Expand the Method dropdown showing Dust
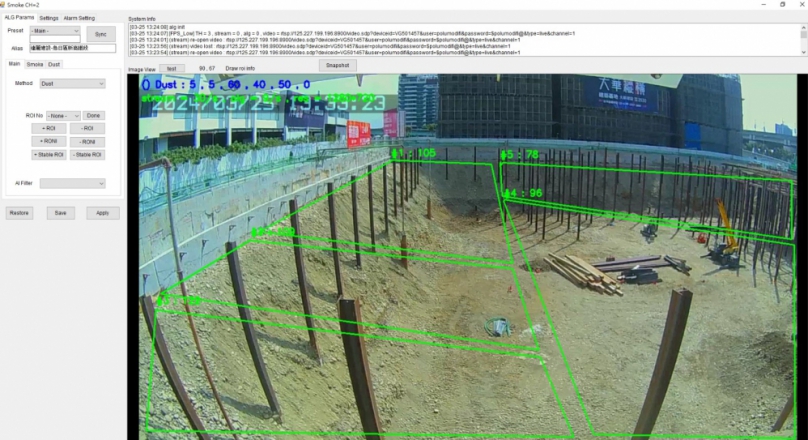808x440 pixels. [72, 84]
